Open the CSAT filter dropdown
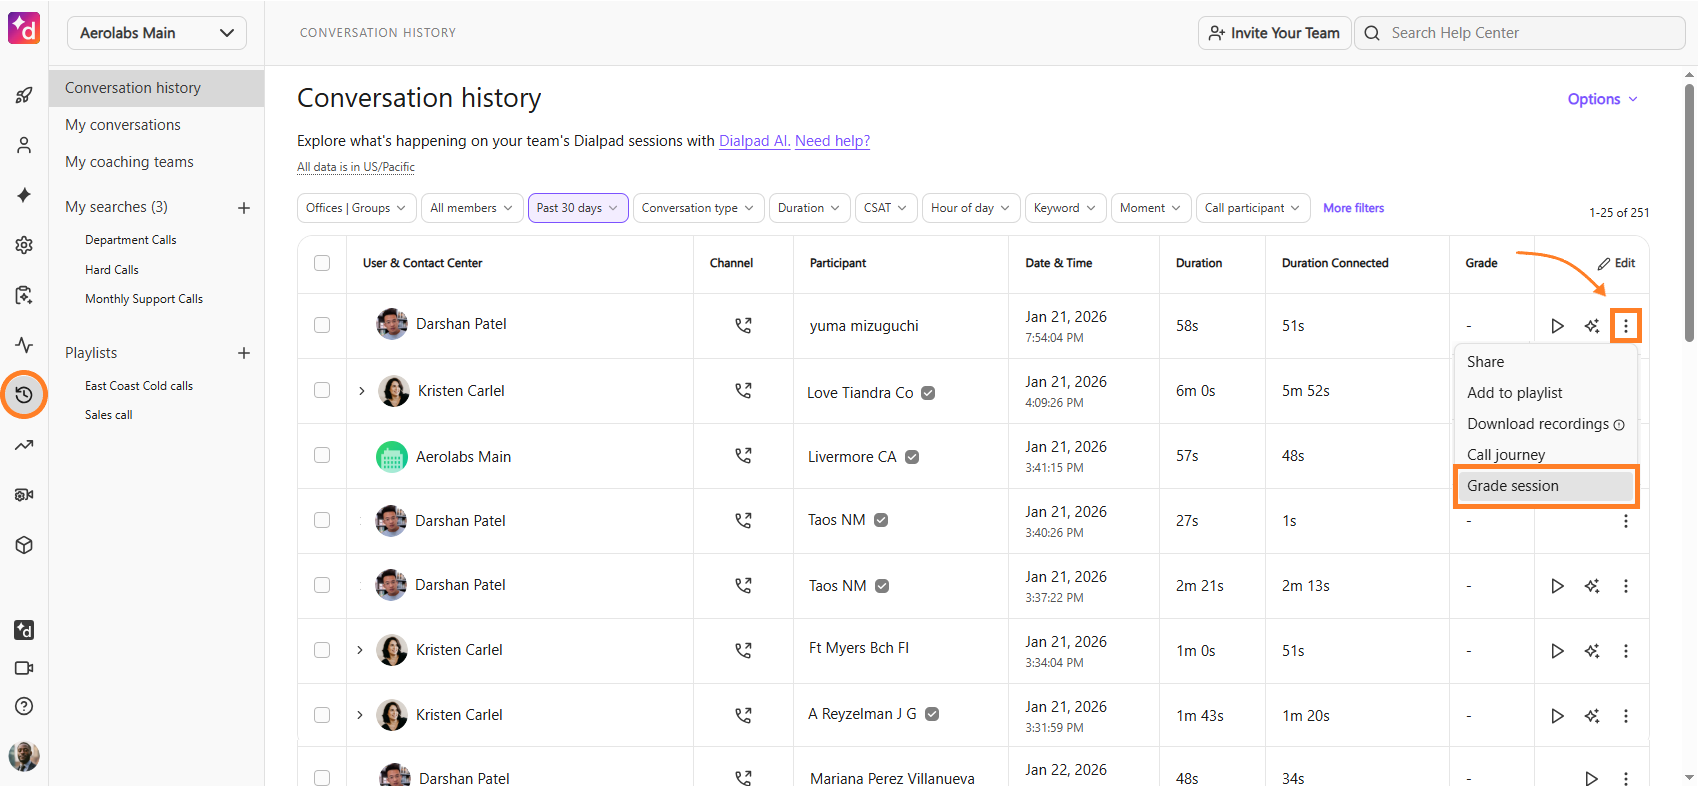Screen dimensions: 1698x786 (886, 208)
